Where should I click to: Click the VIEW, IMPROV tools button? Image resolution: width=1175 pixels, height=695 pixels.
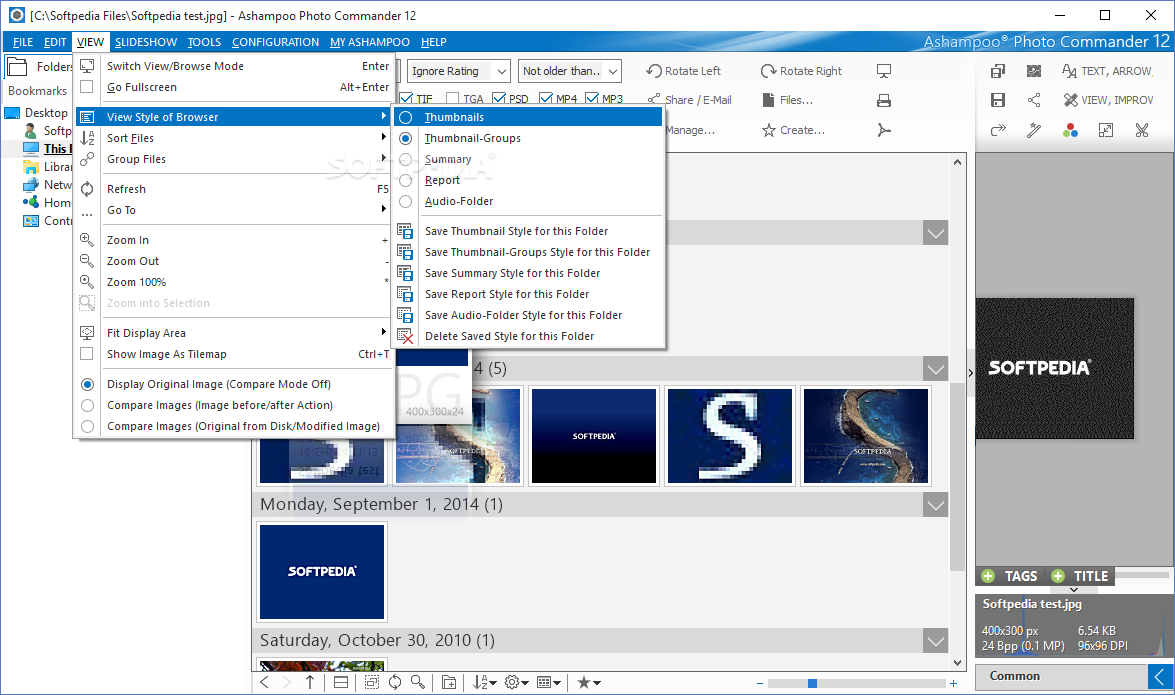[1108, 100]
